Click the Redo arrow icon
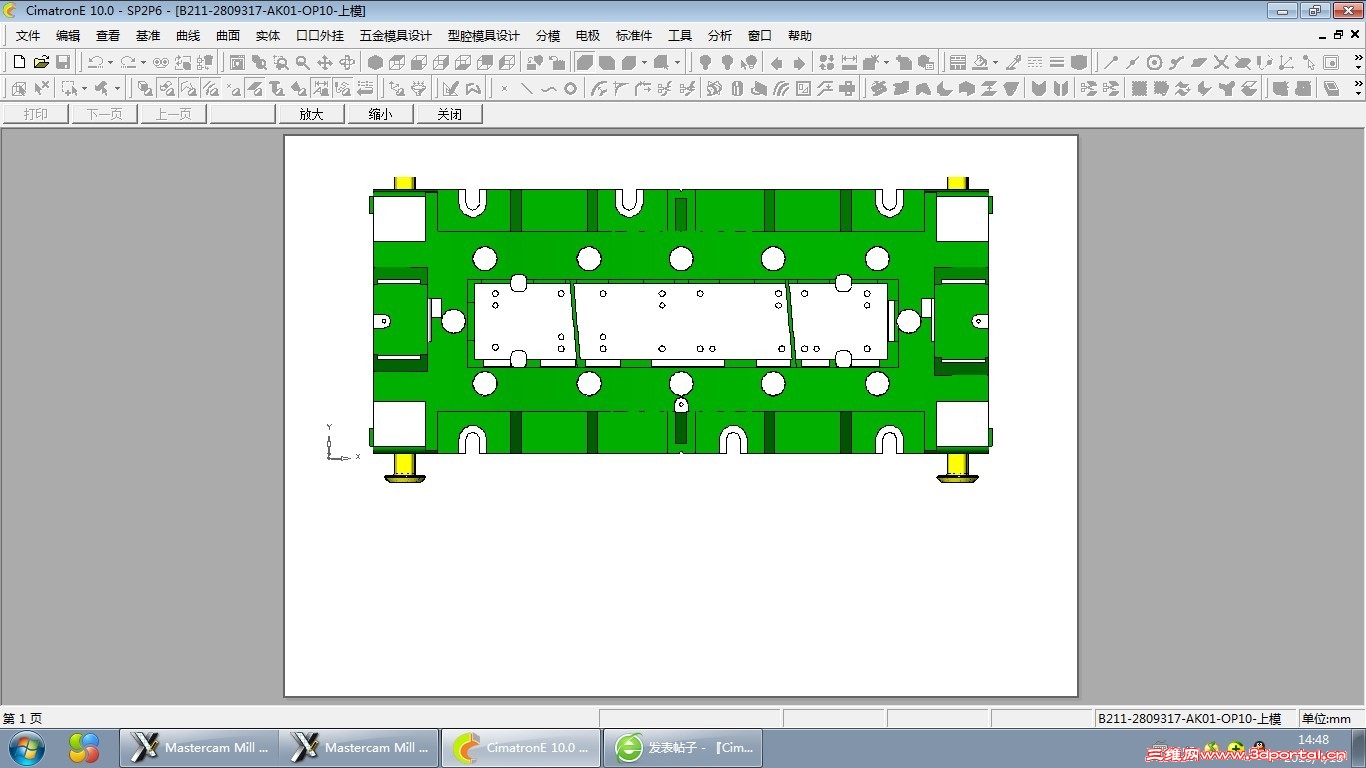This screenshot has height=768, width=1366. 127,62
